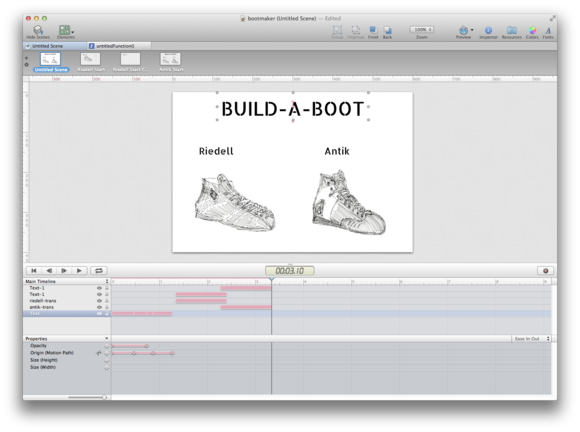580x432 pixels.
Task: Toggle visibility eye for selected Text row
Action: point(99,314)
